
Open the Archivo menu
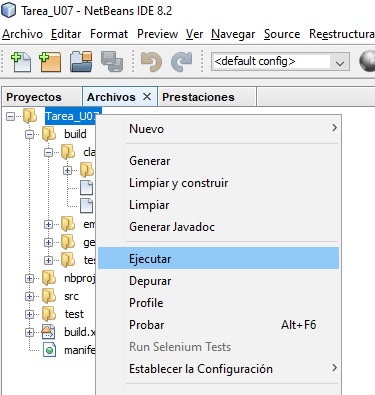coord(22,34)
